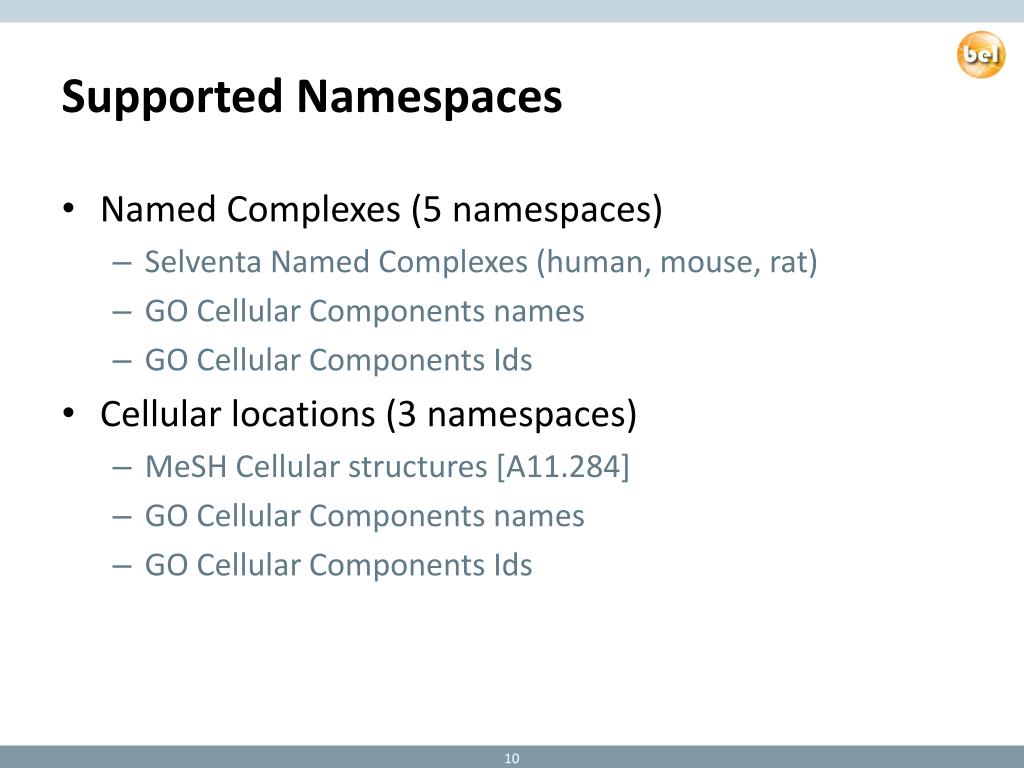Click slide number 10 in footer
The height and width of the screenshot is (768, 1024).
point(511,758)
